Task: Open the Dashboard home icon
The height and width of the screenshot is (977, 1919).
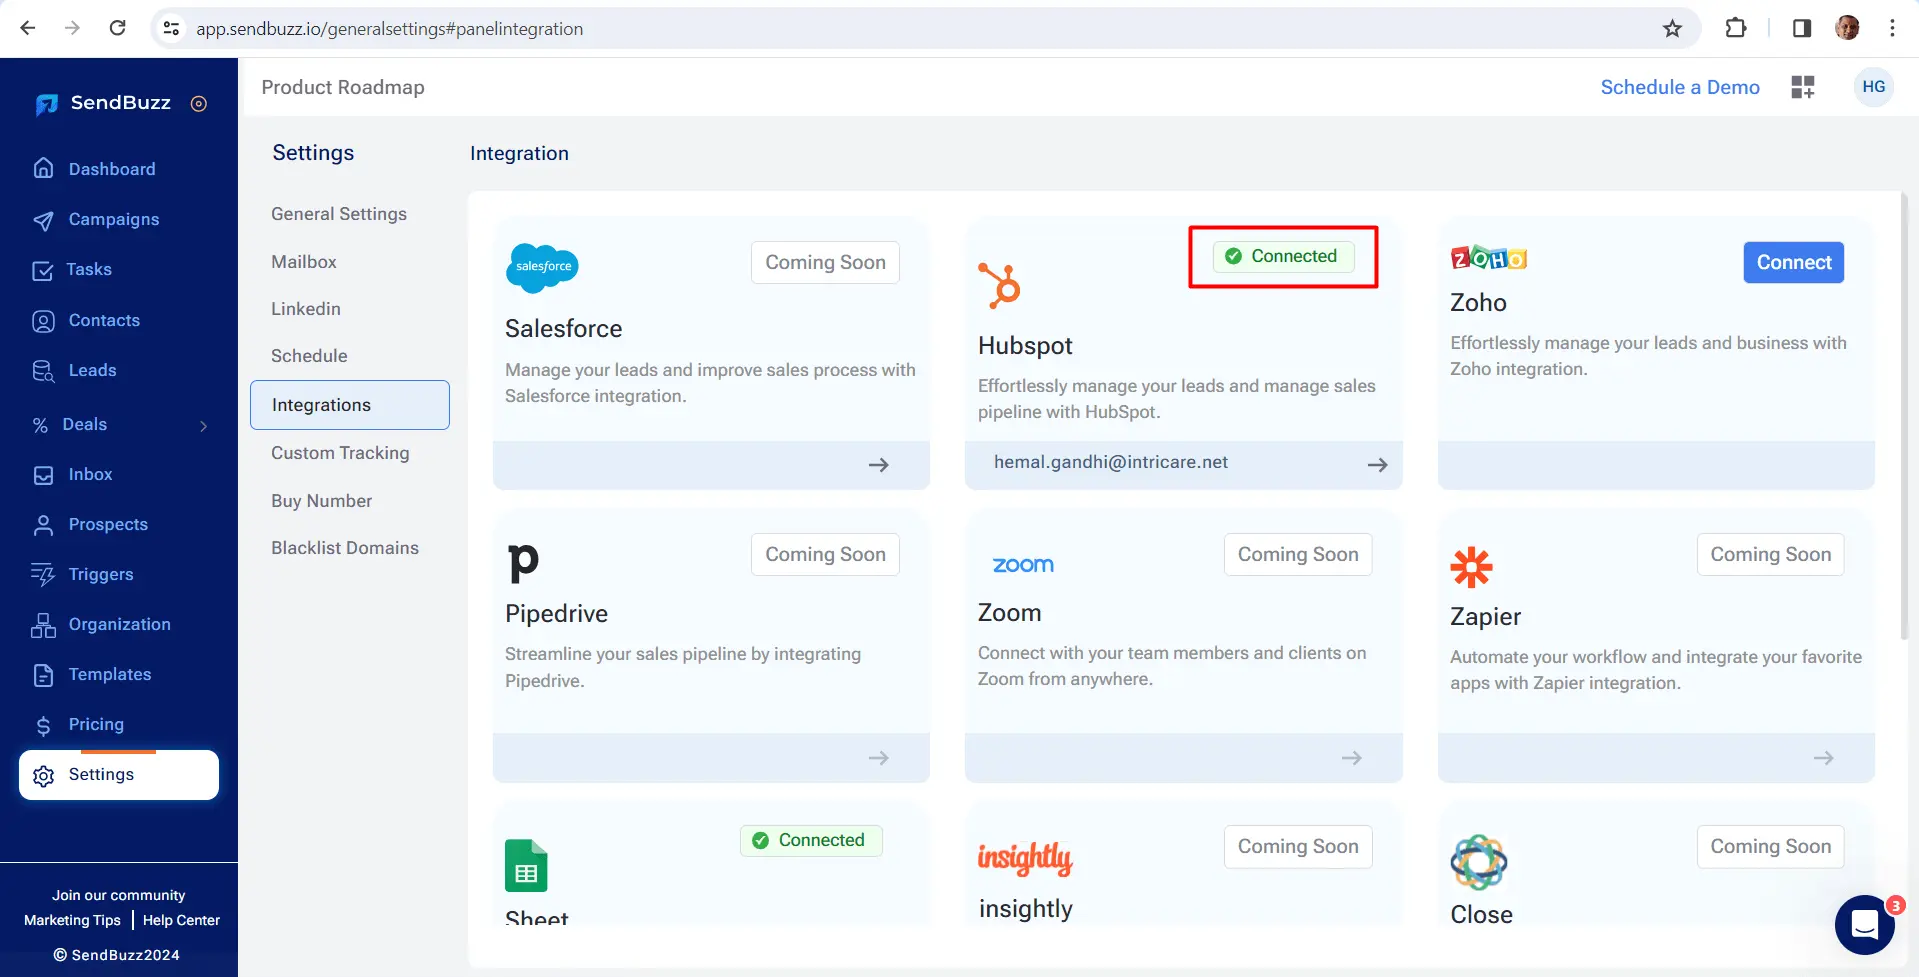Action: click(43, 168)
